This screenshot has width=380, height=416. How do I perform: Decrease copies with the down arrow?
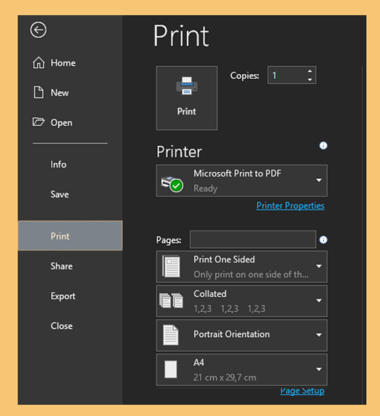pyautogui.click(x=310, y=80)
